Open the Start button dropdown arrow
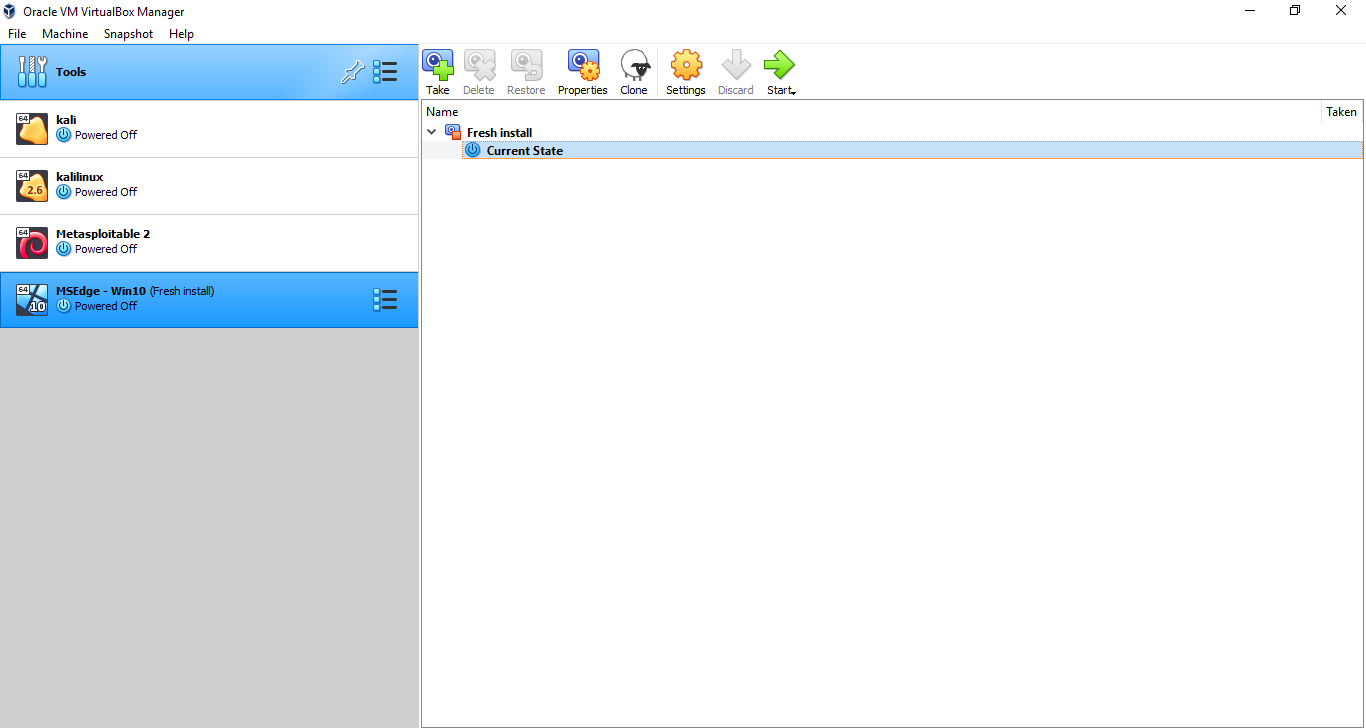Viewport: 1366px width, 728px height. pyautogui.click(x=792, y=92)
